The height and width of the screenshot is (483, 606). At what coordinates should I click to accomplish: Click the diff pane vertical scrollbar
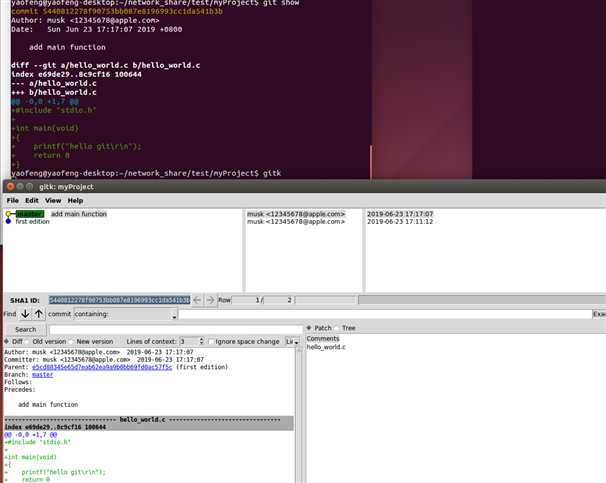(300, 415)
